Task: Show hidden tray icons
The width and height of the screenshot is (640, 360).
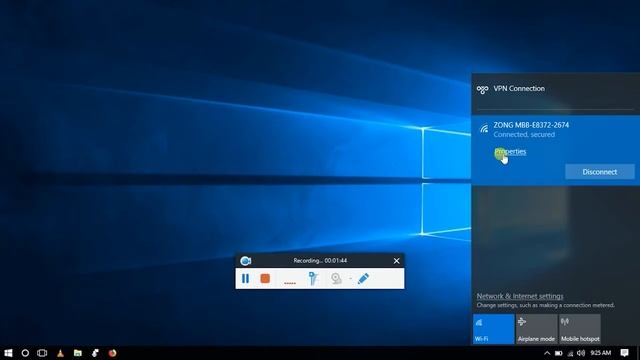Action: coord(547,353)
